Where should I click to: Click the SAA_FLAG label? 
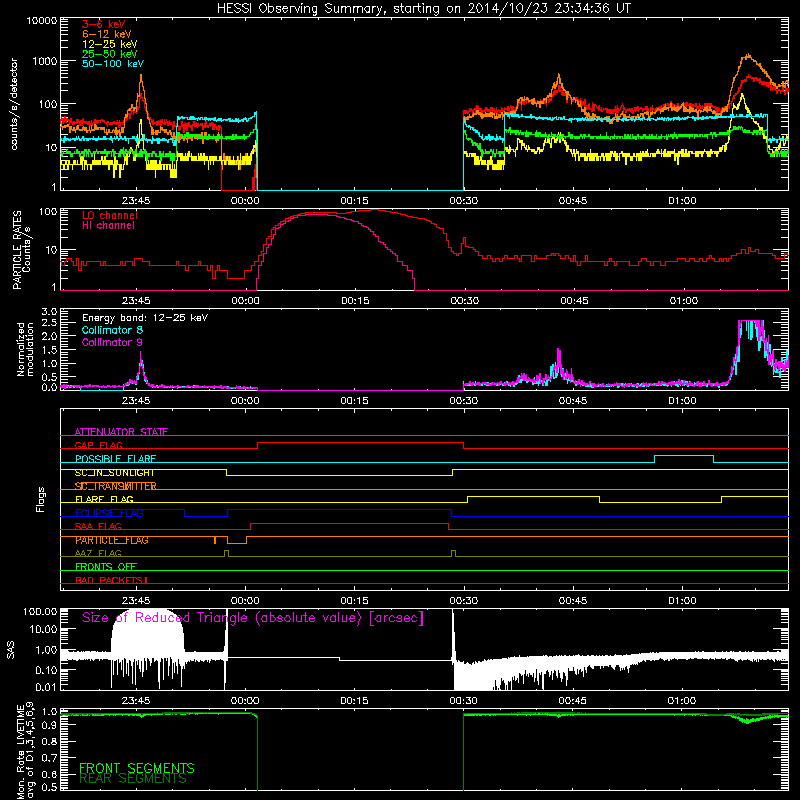click(x=98, y=526)
